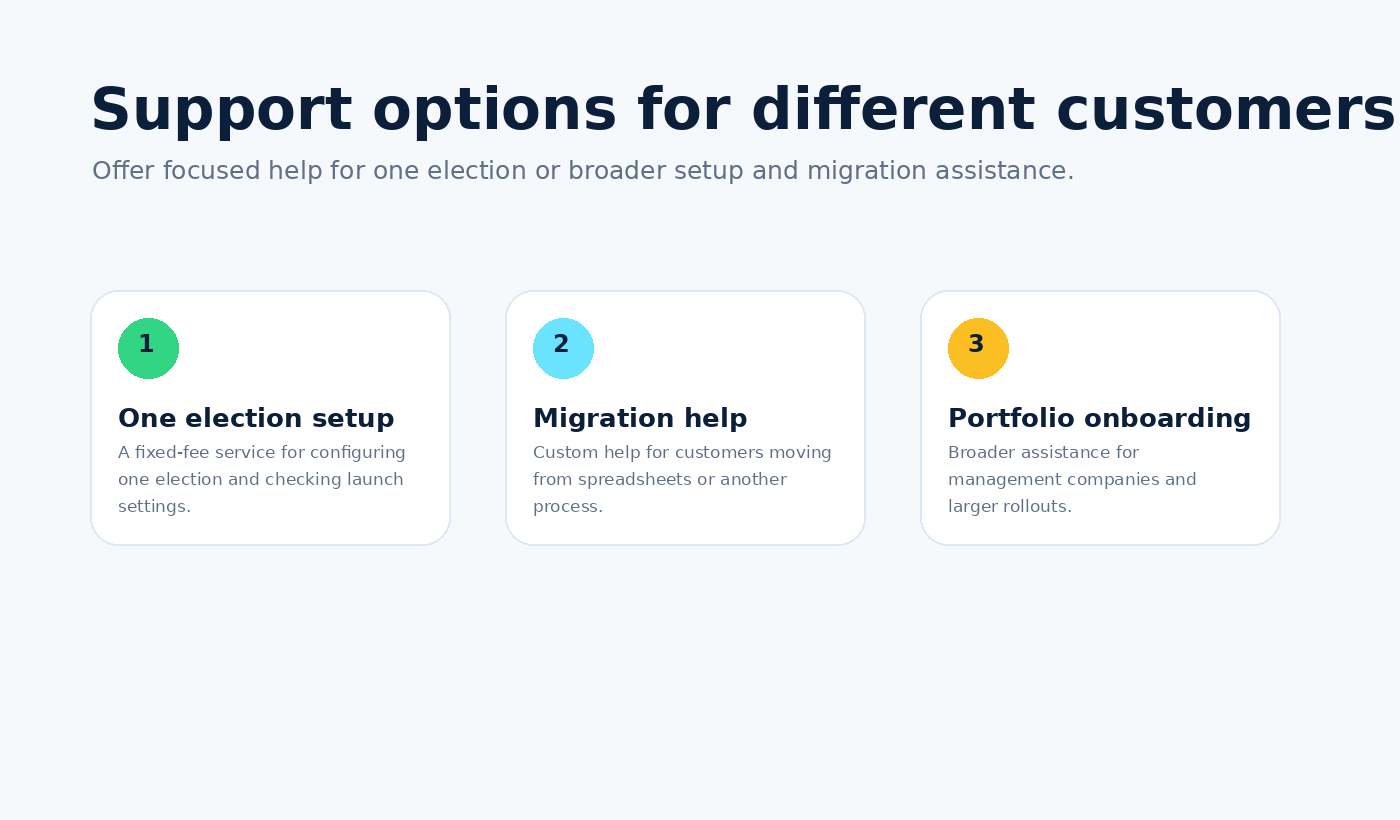Click the broader assistance description text

1072,480
